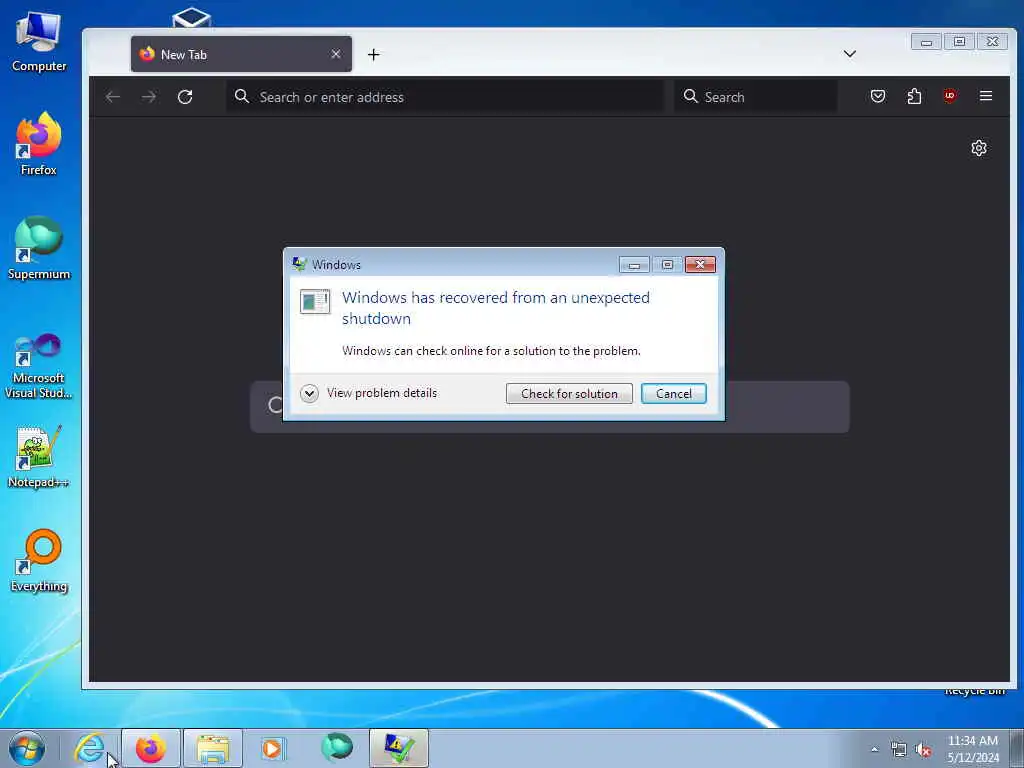Screen dimensions: 1024x768
Task: Show hidden system tray icons
Action: coord(874,749)
